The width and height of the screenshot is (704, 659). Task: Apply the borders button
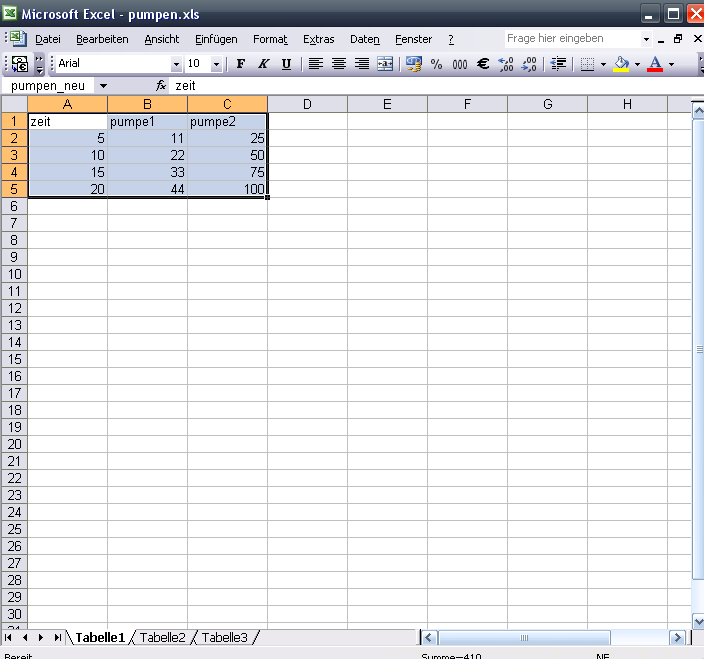coord(587,64)
